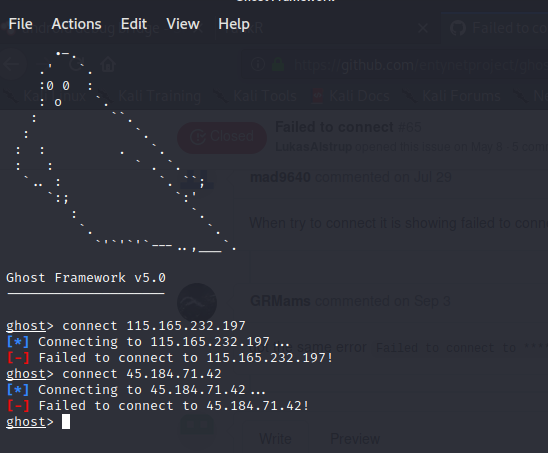The width and height of the screenshot is (548, 453).
Task: Click the blue [*] status marker for 45.184.71.42
Action: (18, 390)
